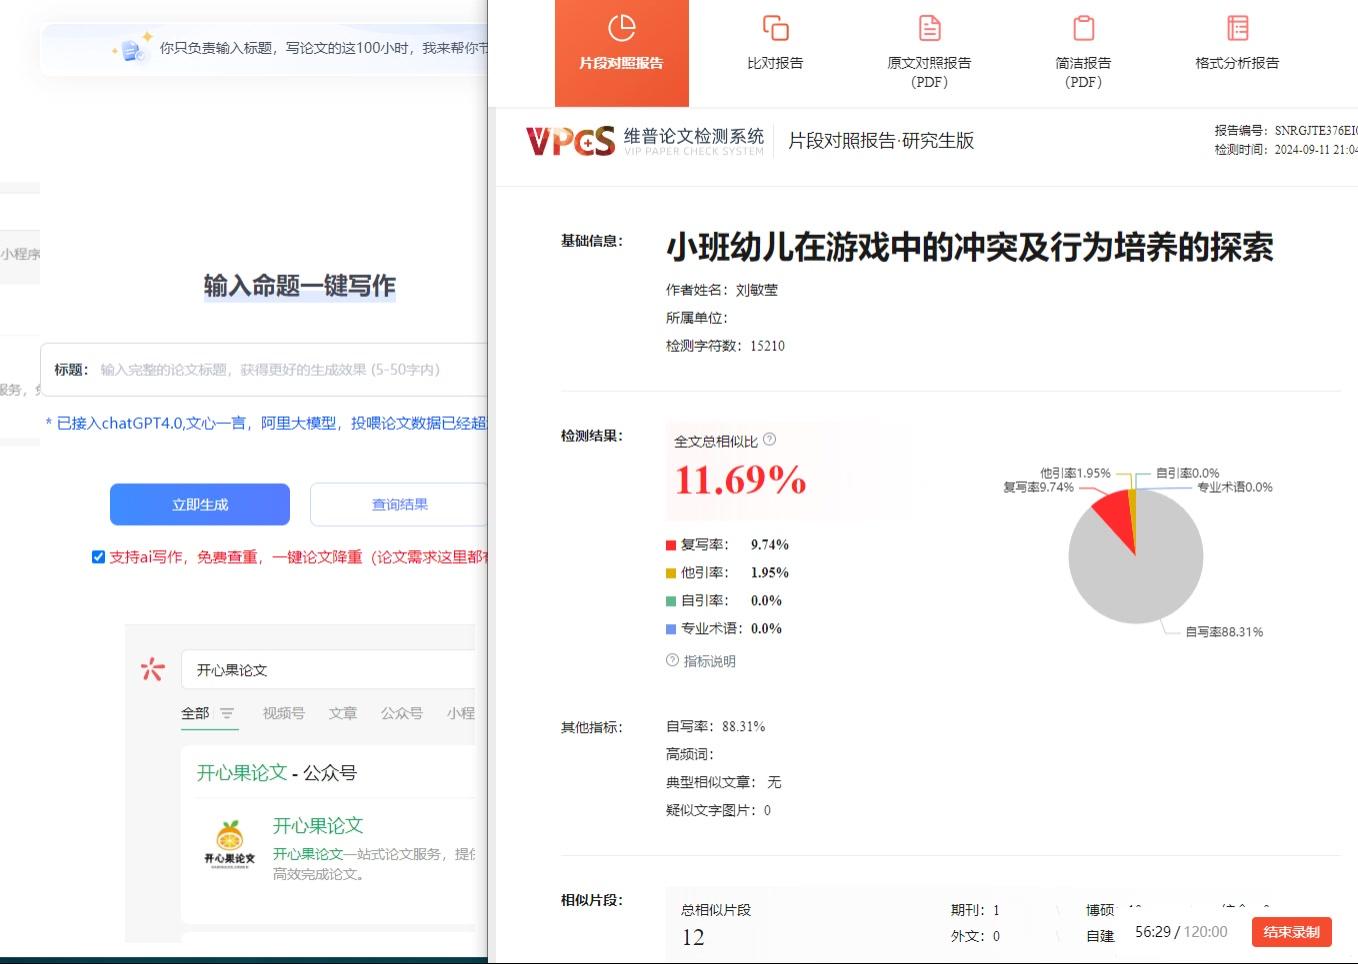1358x964 pixels.
Task: Click the 检测字符数: 15210 line
Action: 725,346
